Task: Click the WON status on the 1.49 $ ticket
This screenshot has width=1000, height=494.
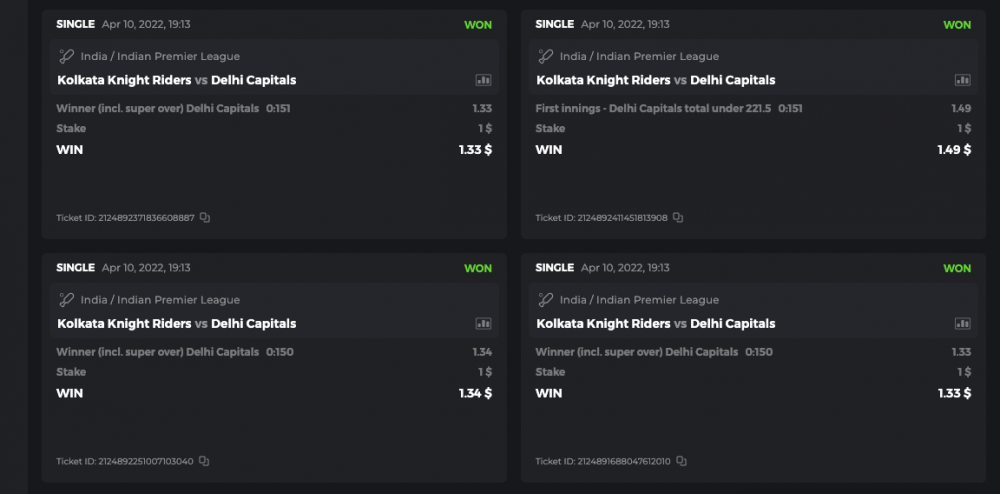Action: tap(957, 25)
